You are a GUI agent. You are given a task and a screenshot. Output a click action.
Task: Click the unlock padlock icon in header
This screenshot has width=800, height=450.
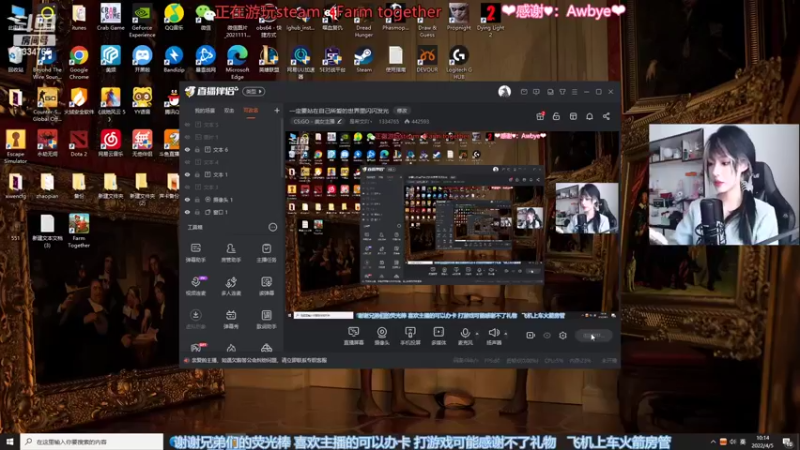556,116
